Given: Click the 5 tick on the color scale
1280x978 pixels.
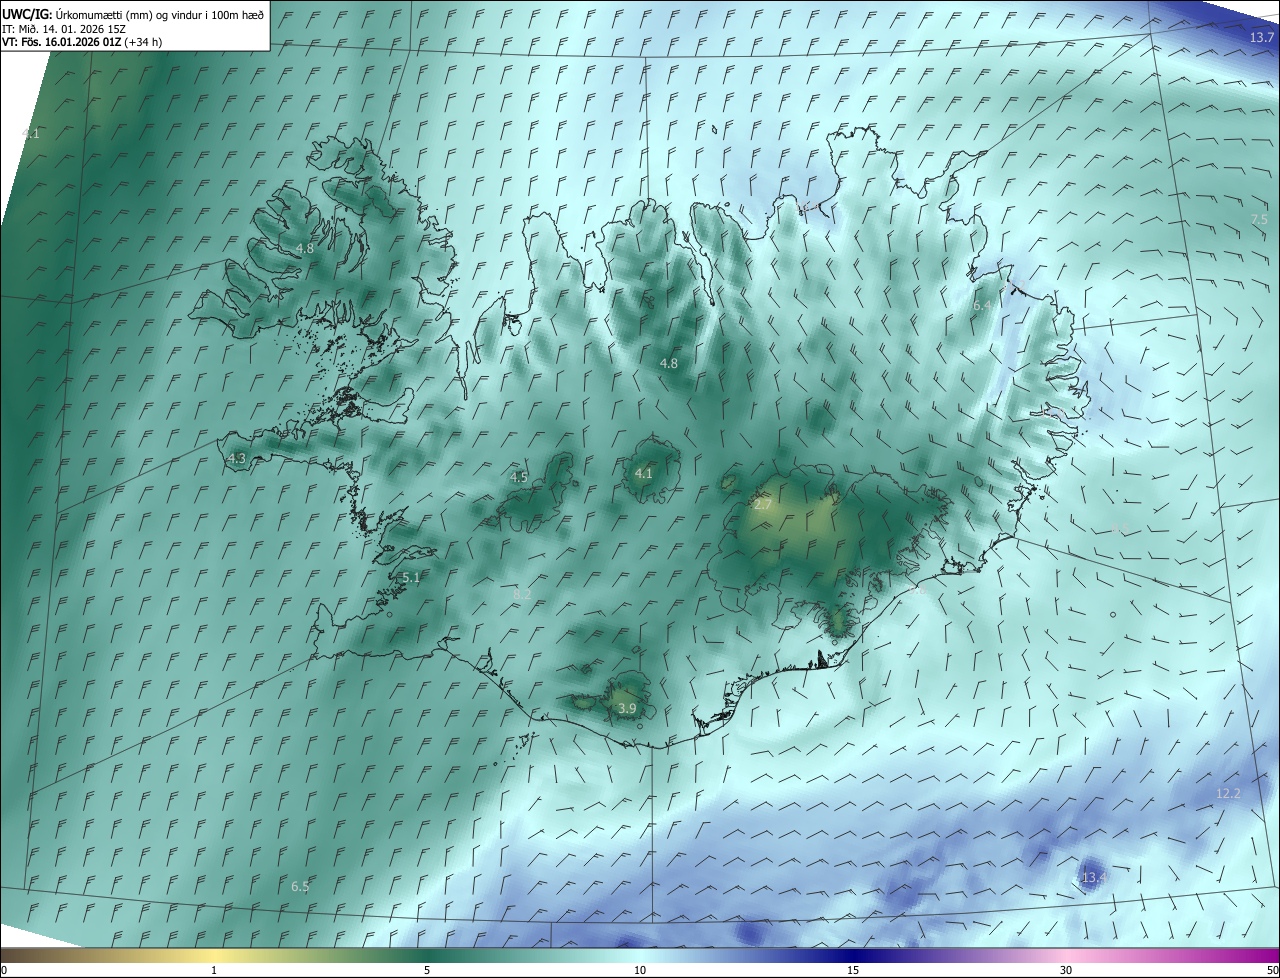Looking at the screenshot, I should [x=427, y=970].
